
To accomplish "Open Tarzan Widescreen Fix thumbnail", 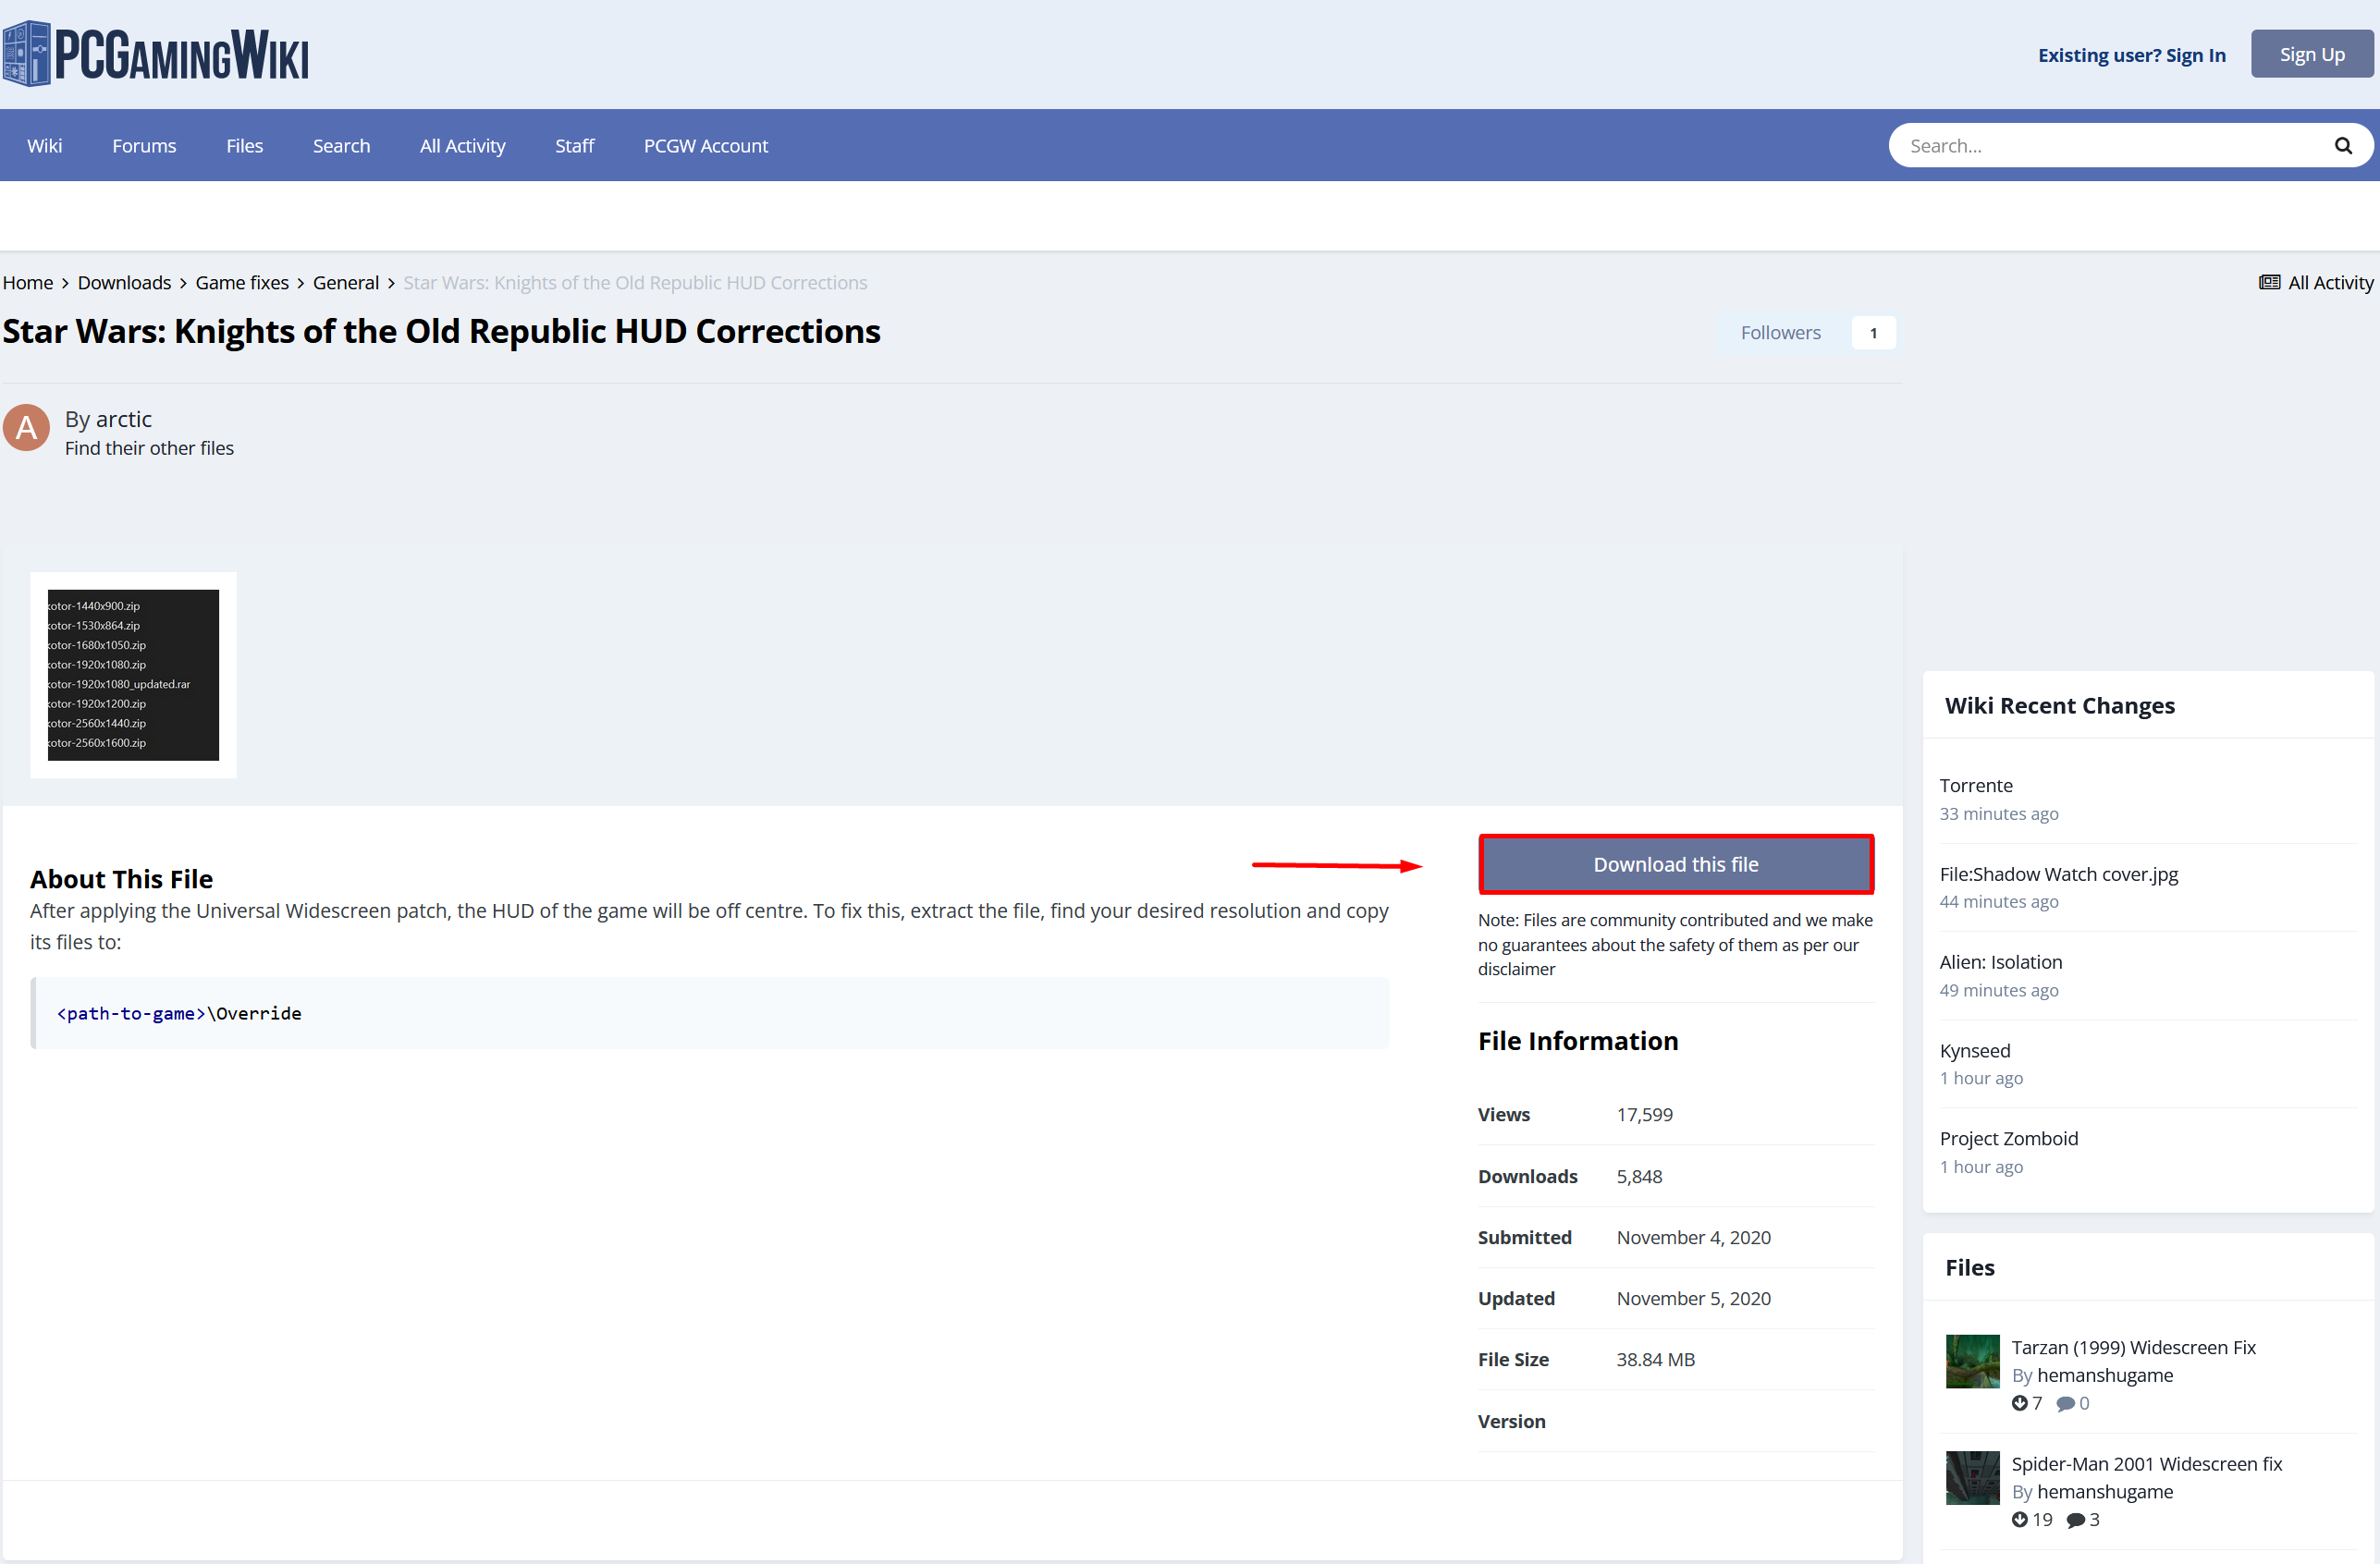I will 1971,1361.
